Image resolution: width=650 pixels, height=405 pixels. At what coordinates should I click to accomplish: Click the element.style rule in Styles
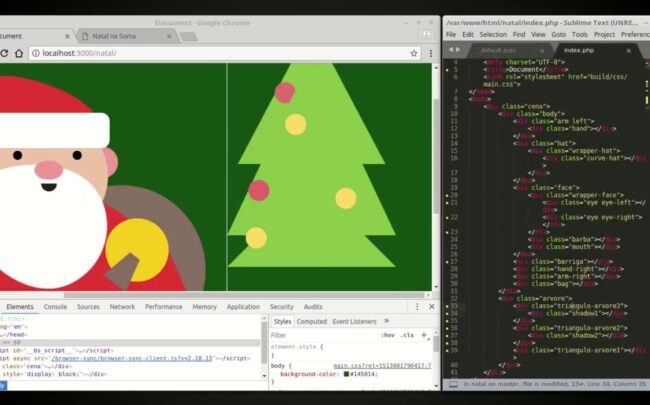(296, 347)
